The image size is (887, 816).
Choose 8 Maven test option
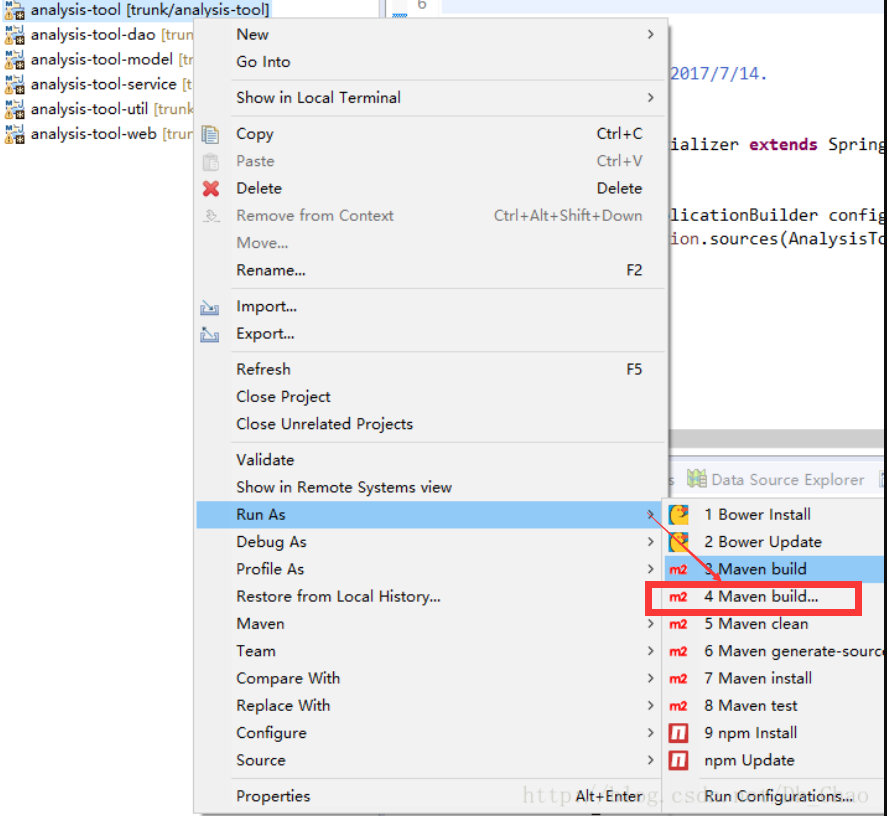[x=775, y=706]
